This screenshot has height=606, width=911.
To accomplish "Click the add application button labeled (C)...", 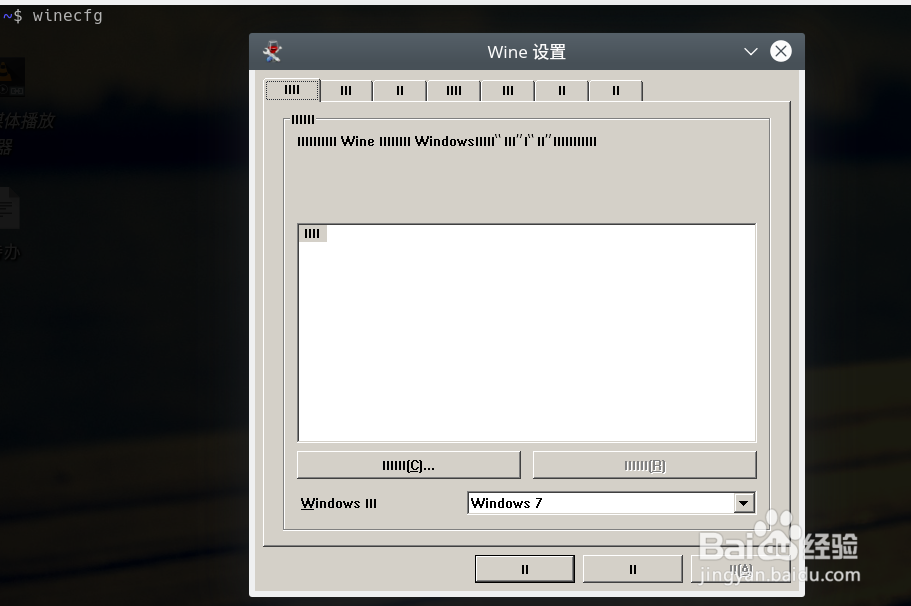I will click(x=408, y=465).
